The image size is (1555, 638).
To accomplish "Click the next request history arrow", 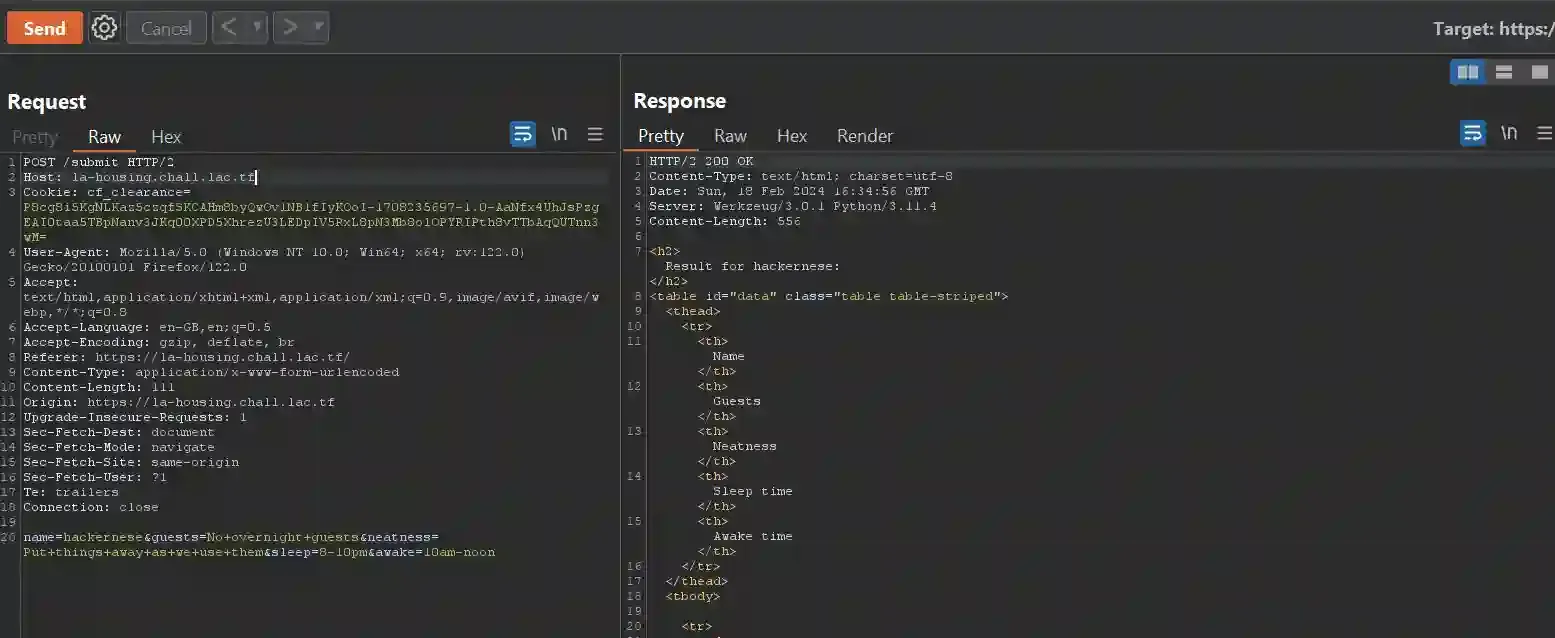I will (x=290, y=28).
